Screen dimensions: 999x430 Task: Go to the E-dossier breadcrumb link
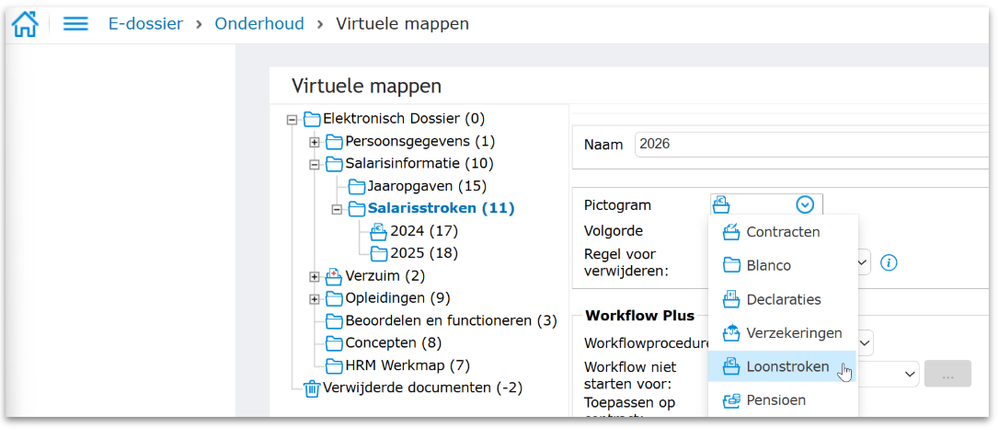145,24
